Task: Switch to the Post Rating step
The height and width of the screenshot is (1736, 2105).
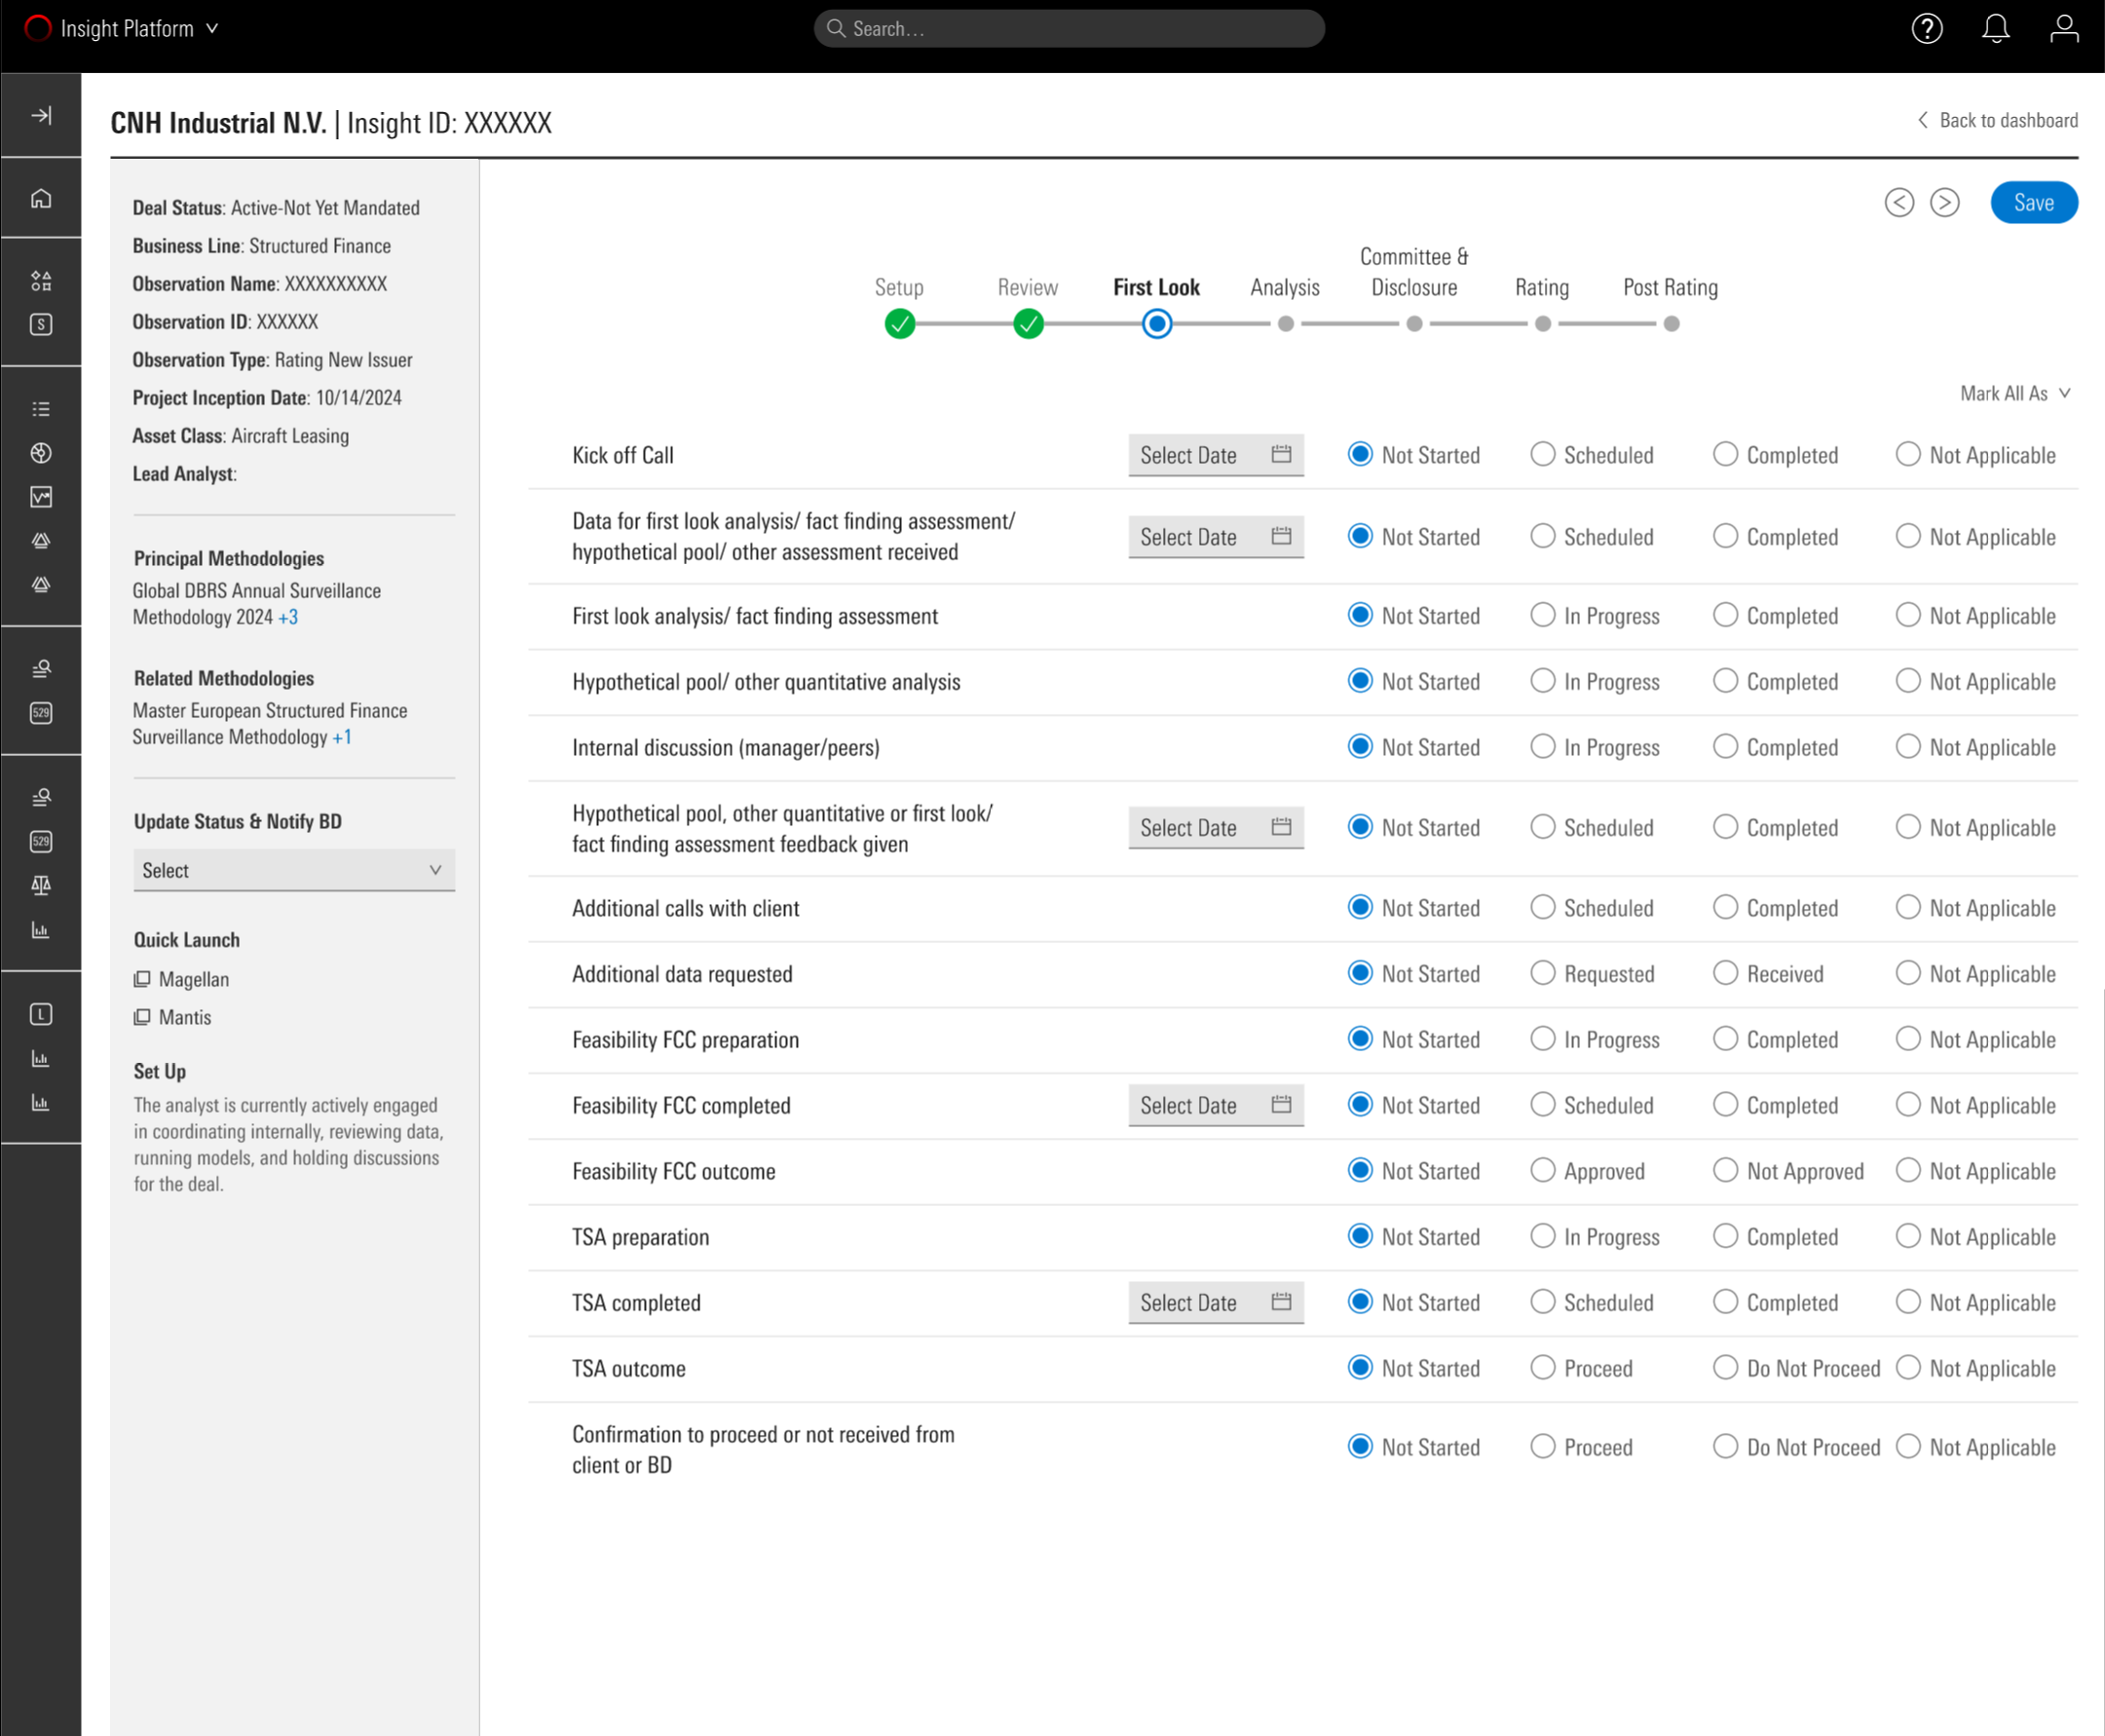Action: pos(1671,288)
